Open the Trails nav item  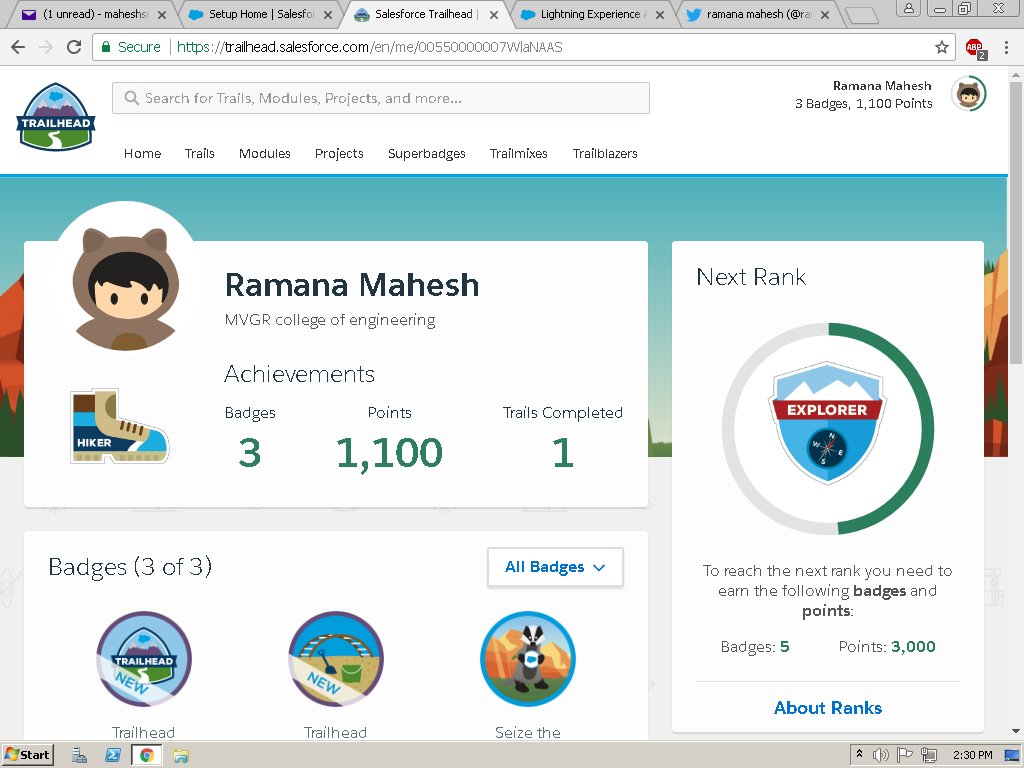(x=199, y=153)
